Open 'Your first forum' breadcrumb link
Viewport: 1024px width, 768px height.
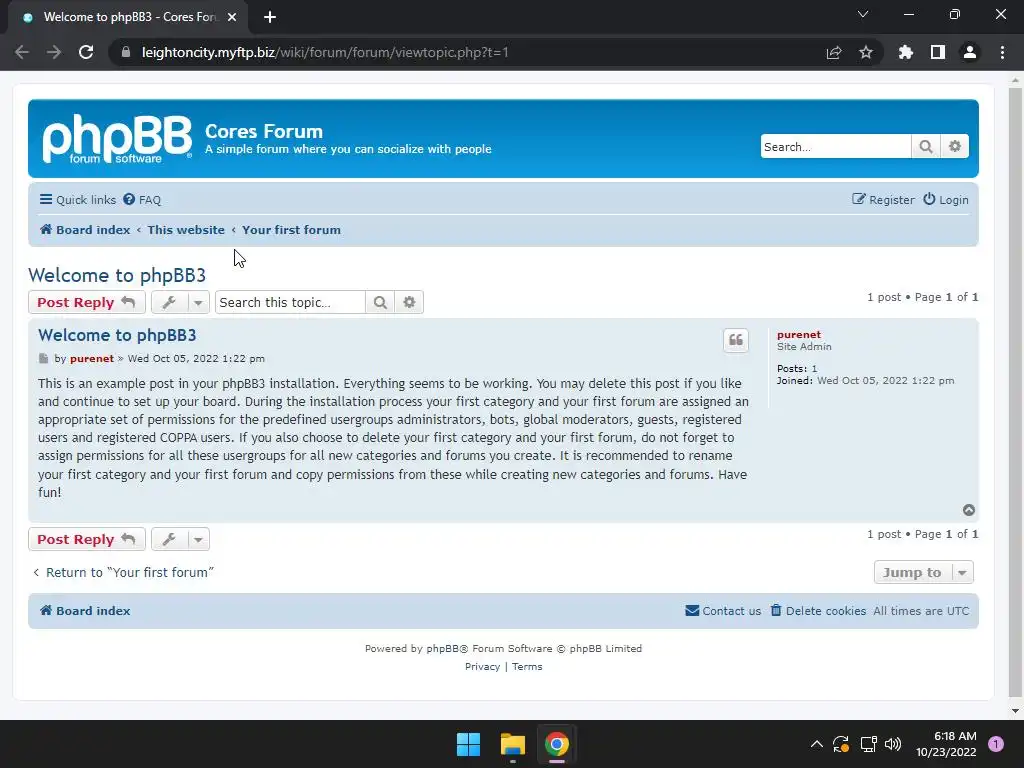click(x=291, y=230)
